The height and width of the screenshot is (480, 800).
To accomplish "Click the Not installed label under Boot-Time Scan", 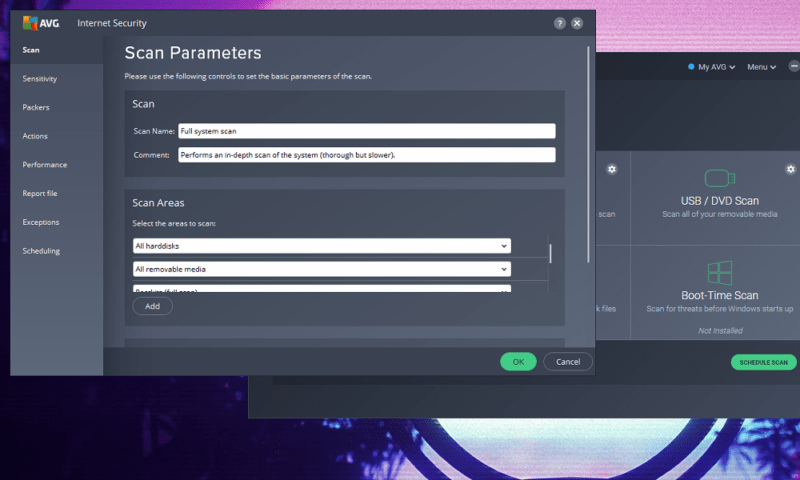I will (x=720, y=331).
